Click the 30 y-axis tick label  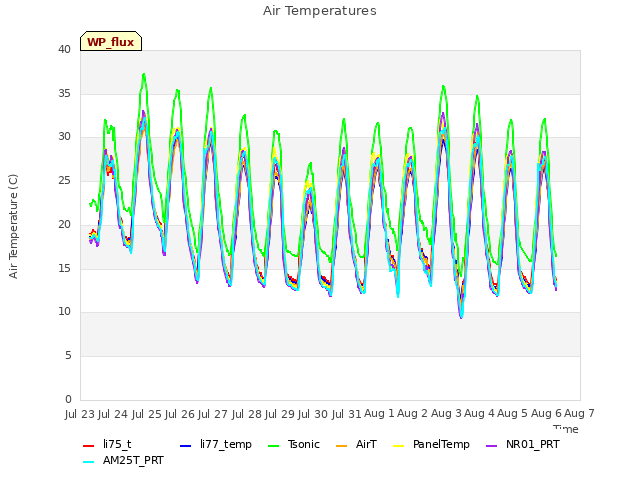point(64,137)
